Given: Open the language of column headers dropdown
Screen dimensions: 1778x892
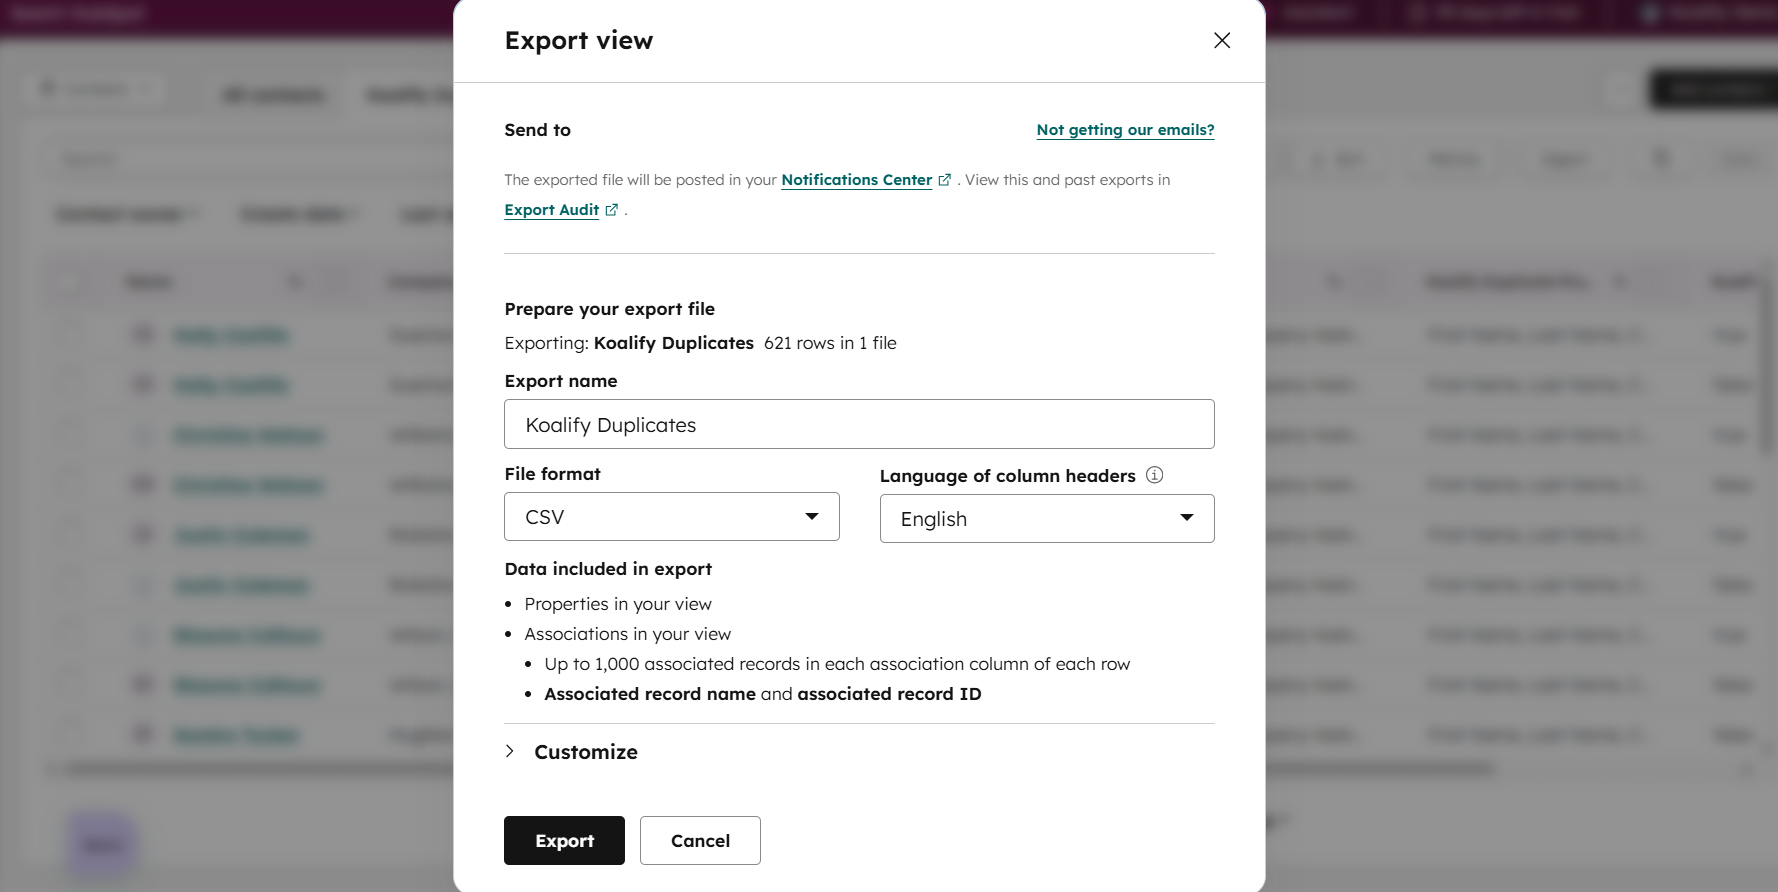Looking at the screenshot, I should point(1046,519).
